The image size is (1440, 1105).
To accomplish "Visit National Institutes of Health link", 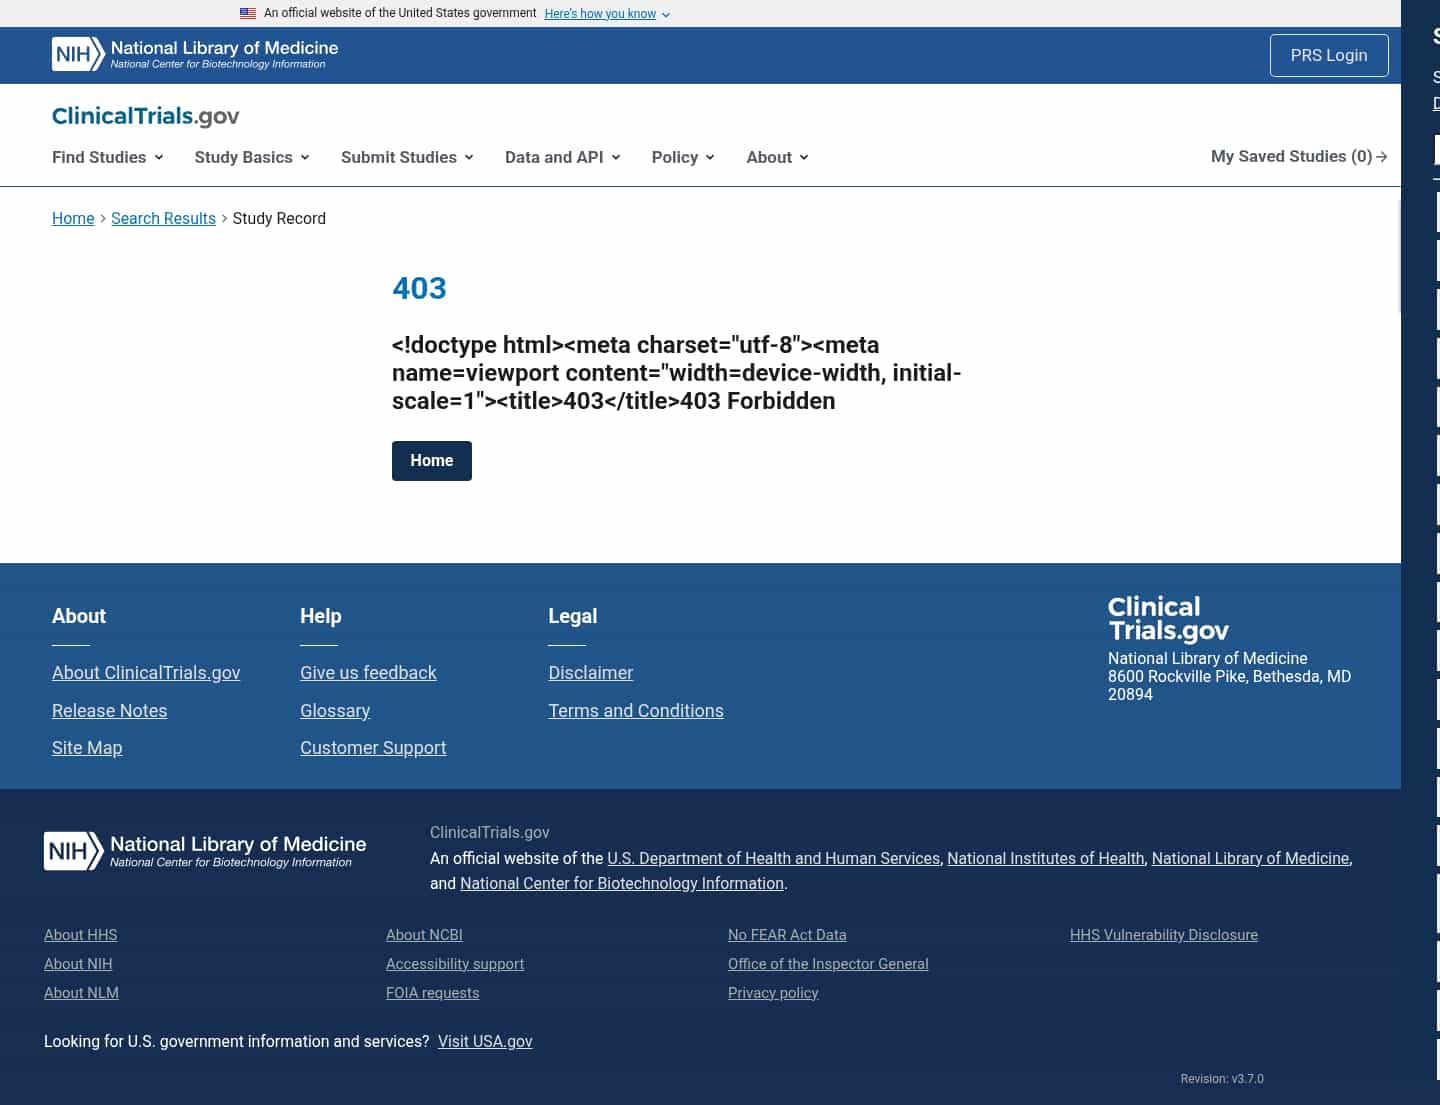I will point(1046,858).
